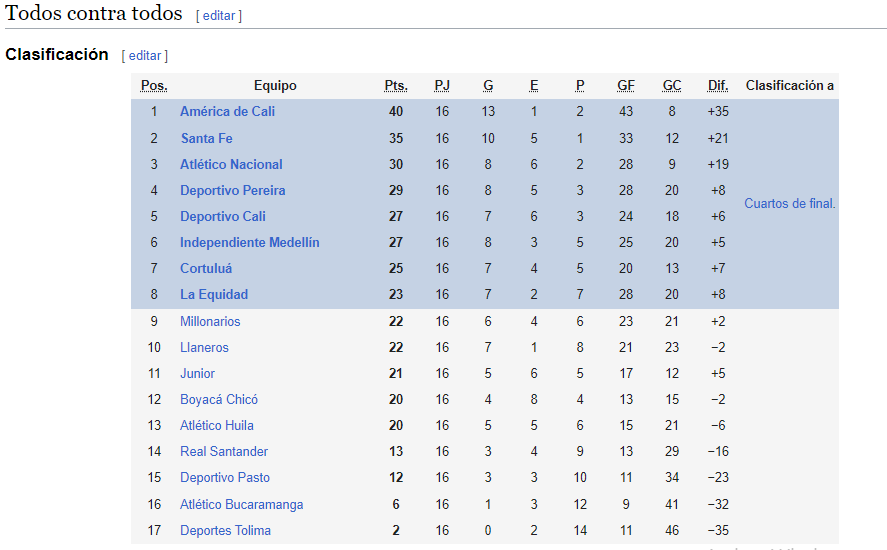Open the Cortuluá team link

pyautogui.click(x=206, y=269)
